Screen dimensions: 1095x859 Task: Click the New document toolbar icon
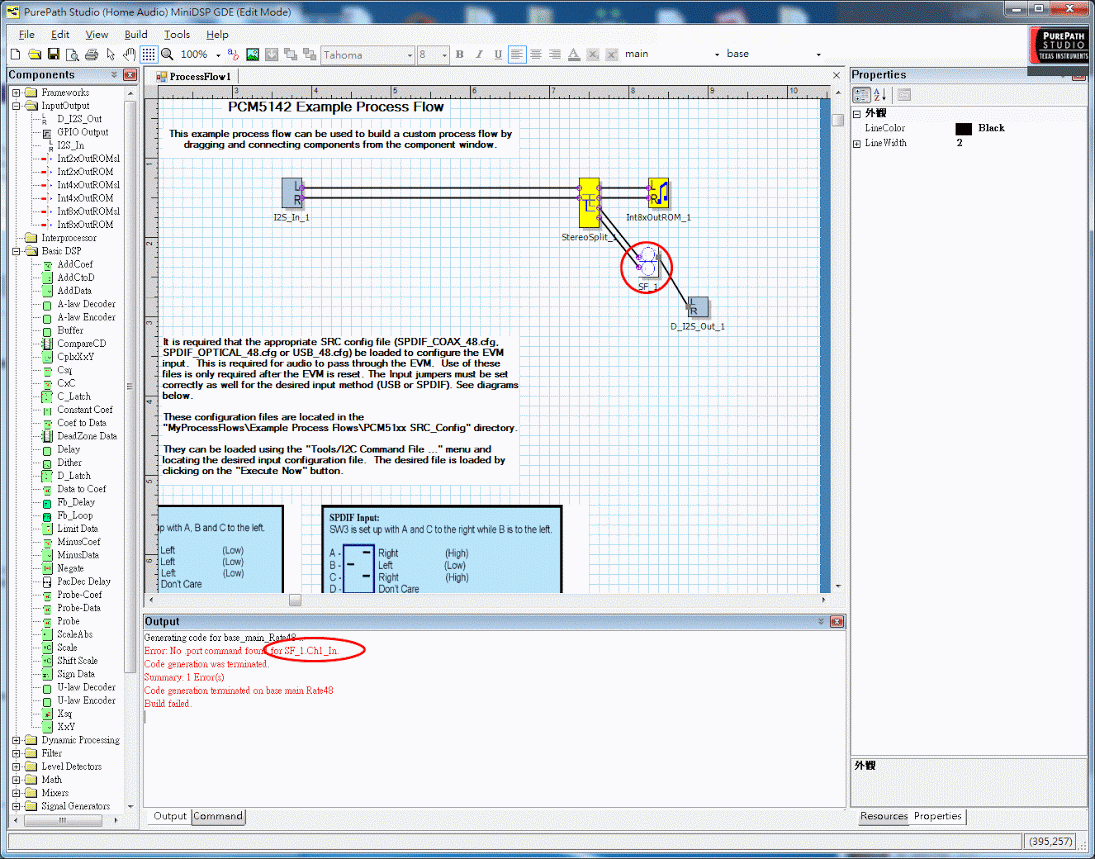tap(15, 54)
